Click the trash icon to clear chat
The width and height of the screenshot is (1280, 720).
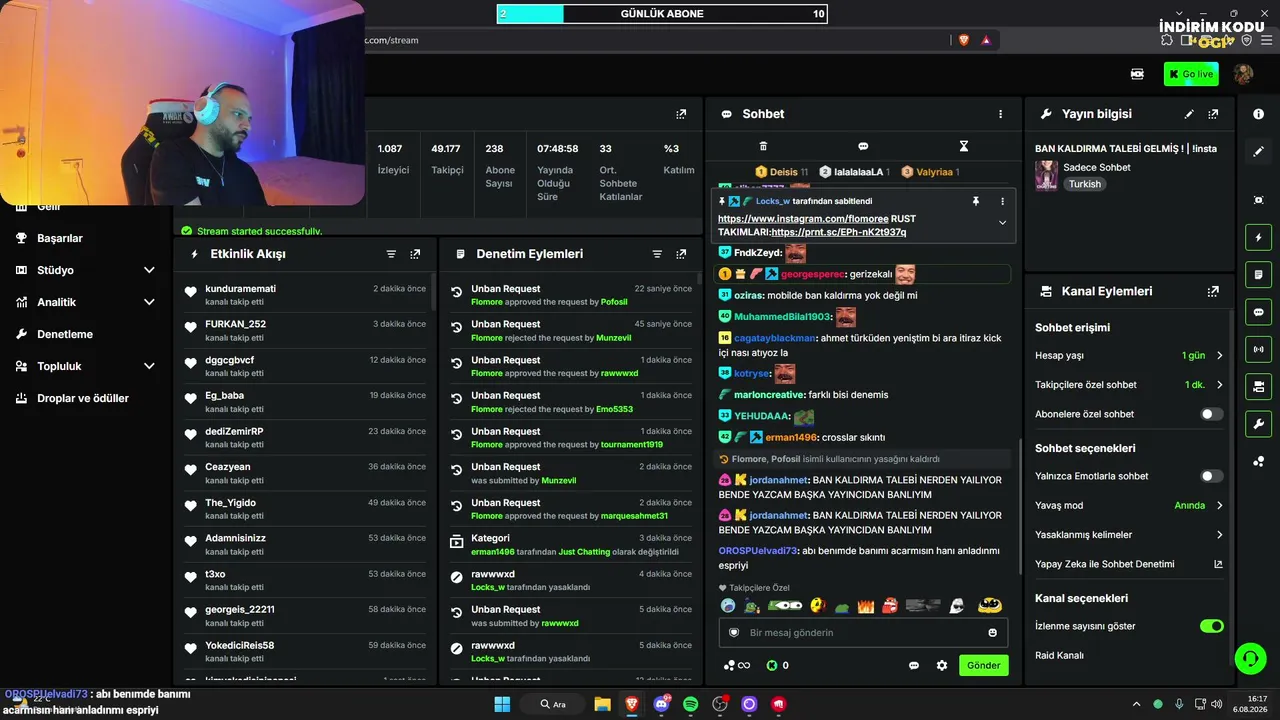tap(763, 146)
